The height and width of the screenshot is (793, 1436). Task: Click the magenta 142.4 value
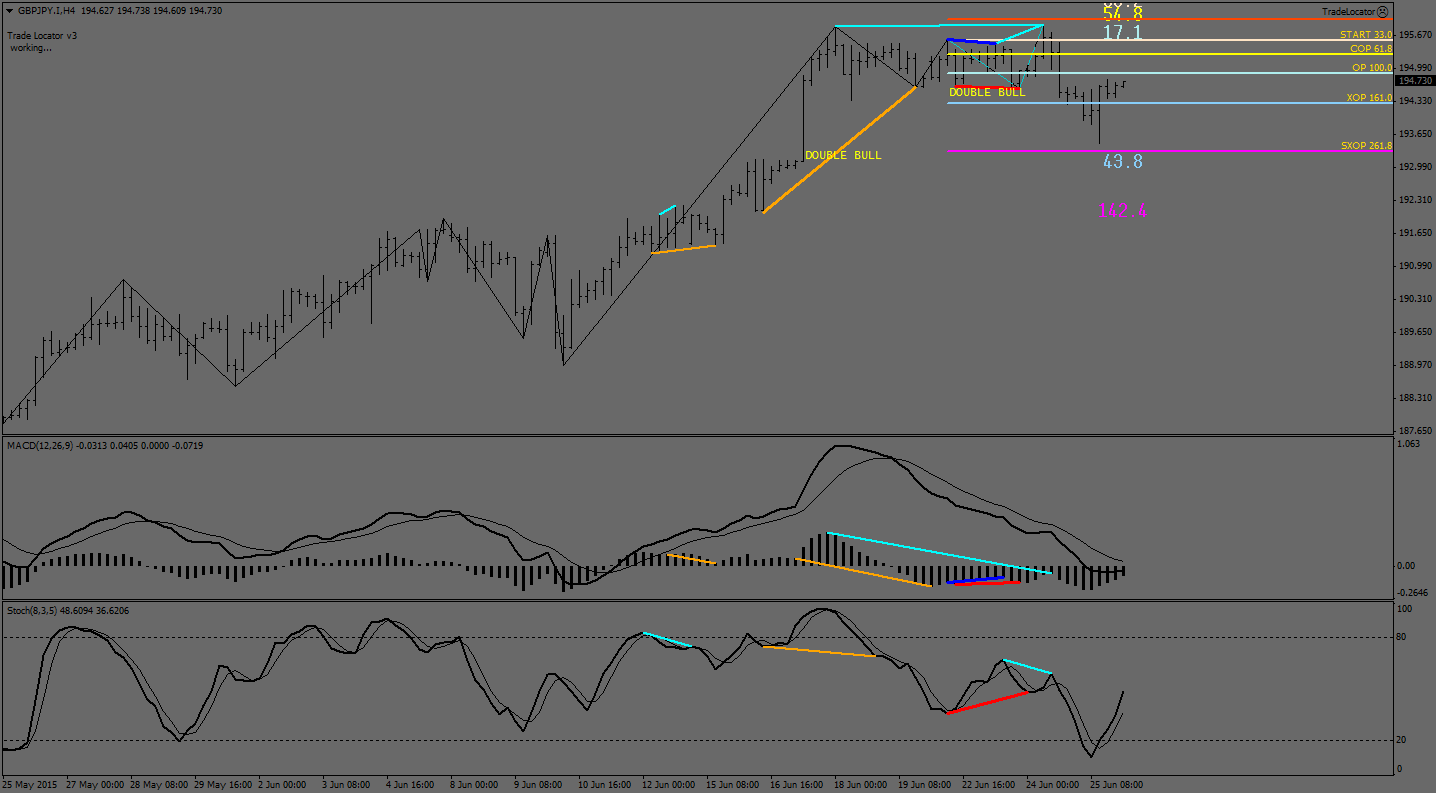[1122, 211]
